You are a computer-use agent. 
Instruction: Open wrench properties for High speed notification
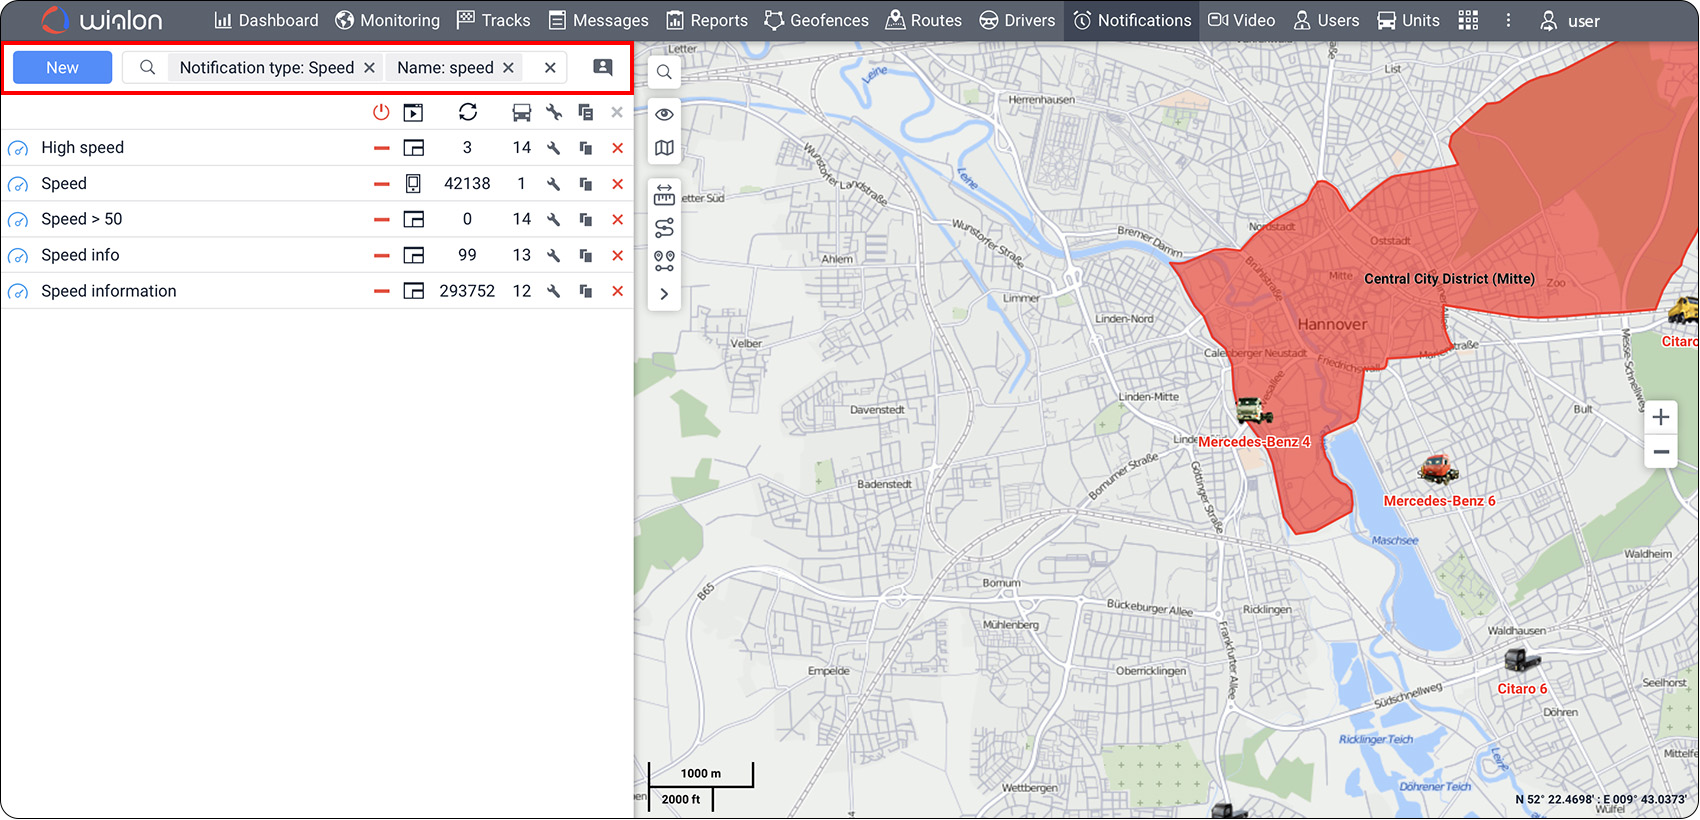(553, 148)
